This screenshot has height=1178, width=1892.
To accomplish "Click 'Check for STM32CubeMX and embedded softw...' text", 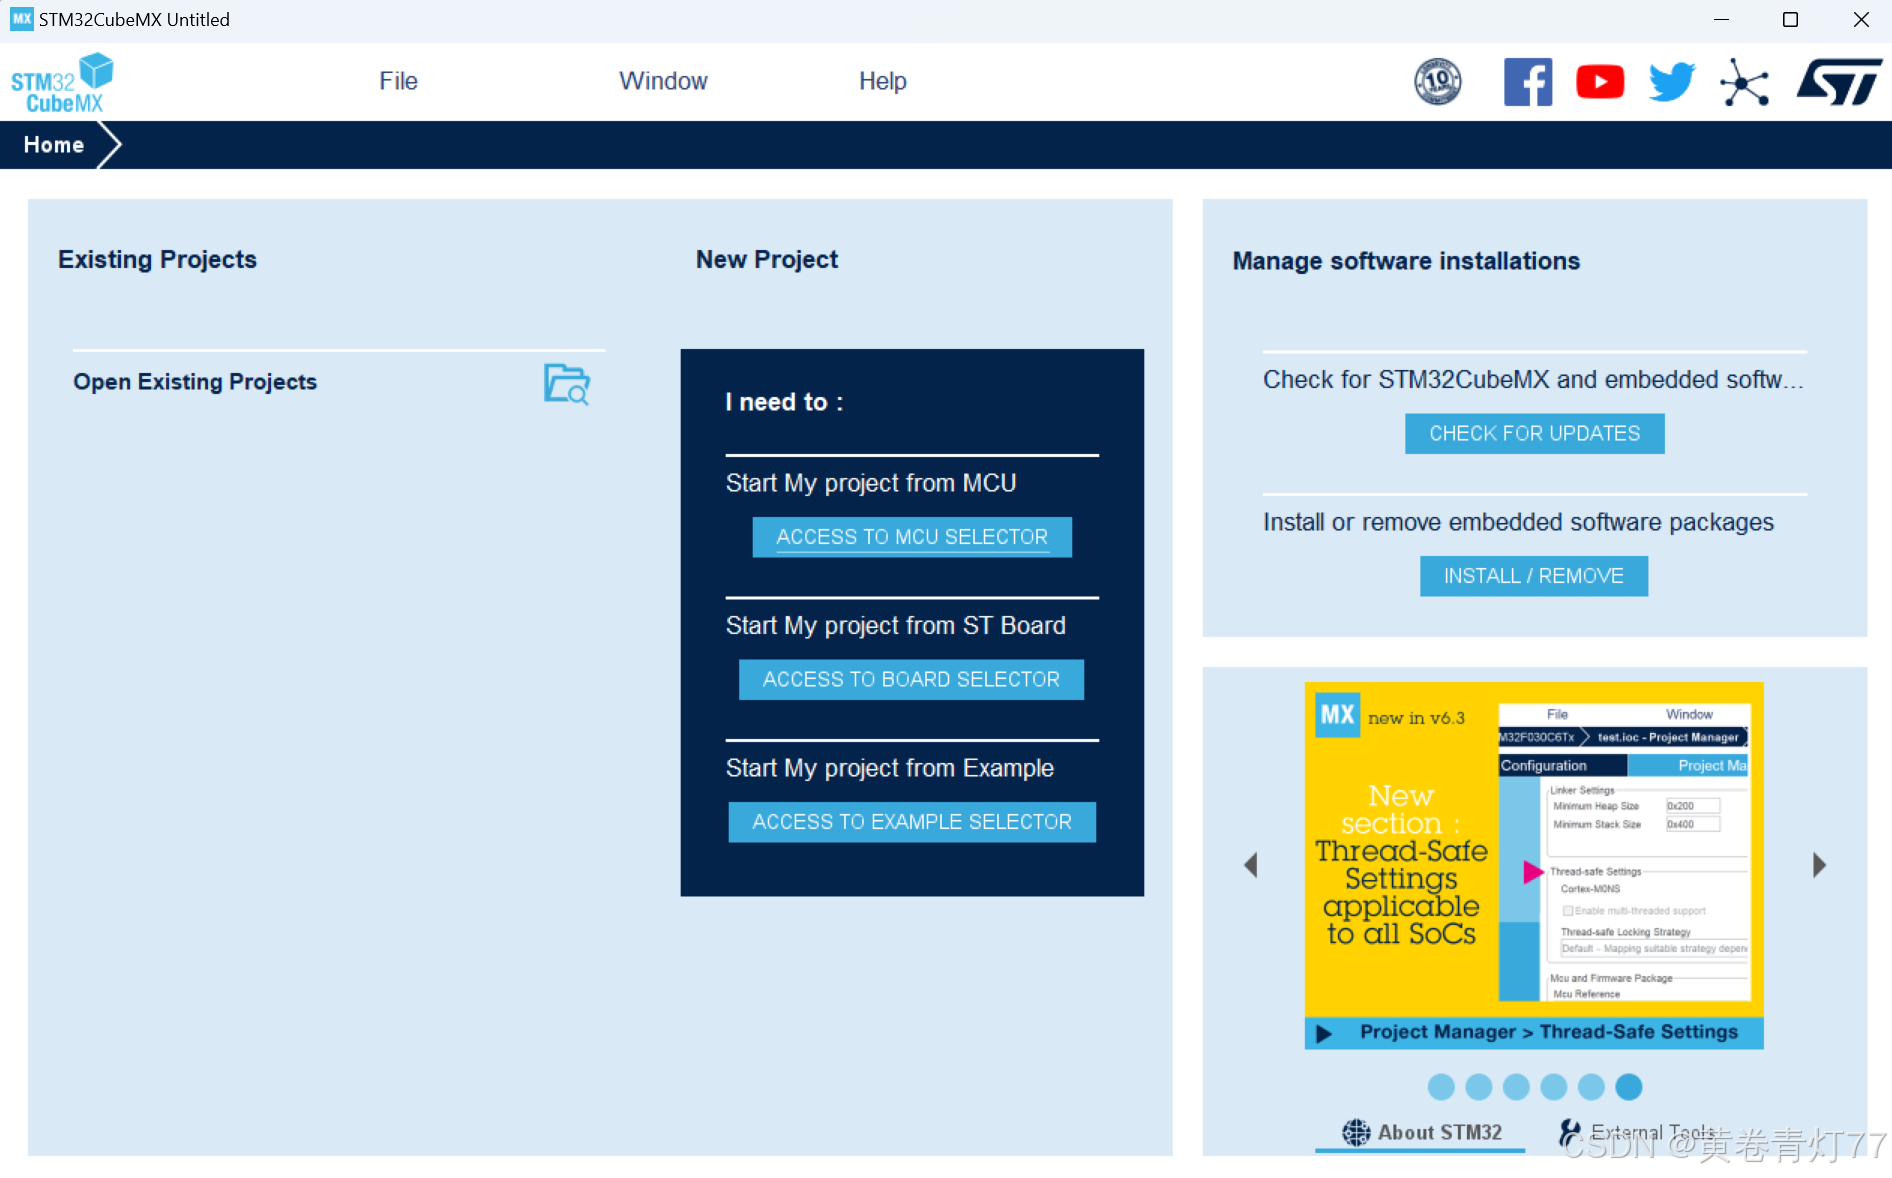I will (1533, 380).
